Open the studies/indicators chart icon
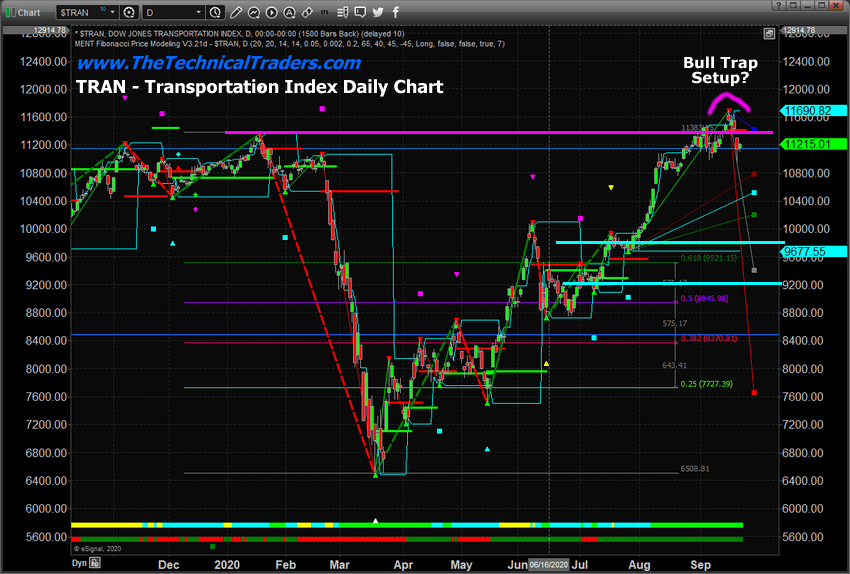850x574 pixels. (x=253, y=12)
